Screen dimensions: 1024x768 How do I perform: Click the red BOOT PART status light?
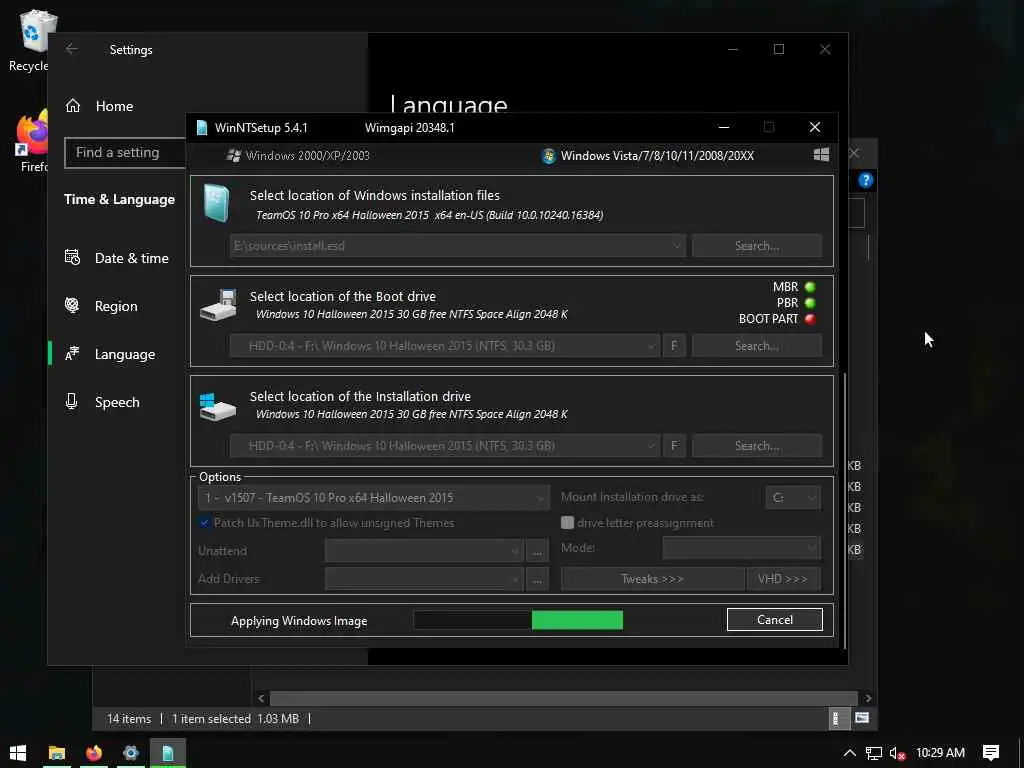810,319
